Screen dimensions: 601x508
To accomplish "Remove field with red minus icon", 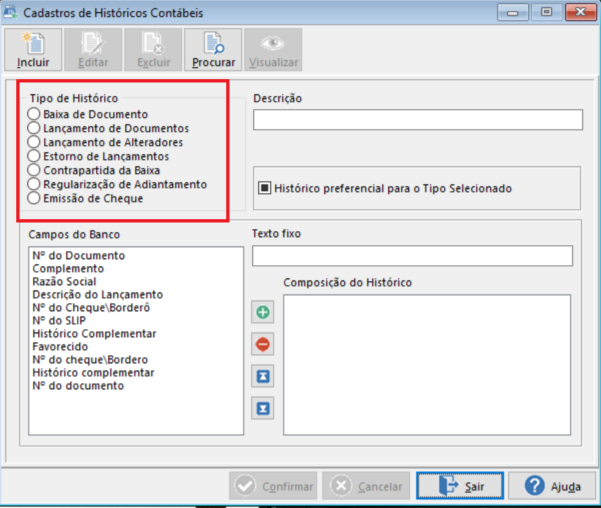I will 263,344.
